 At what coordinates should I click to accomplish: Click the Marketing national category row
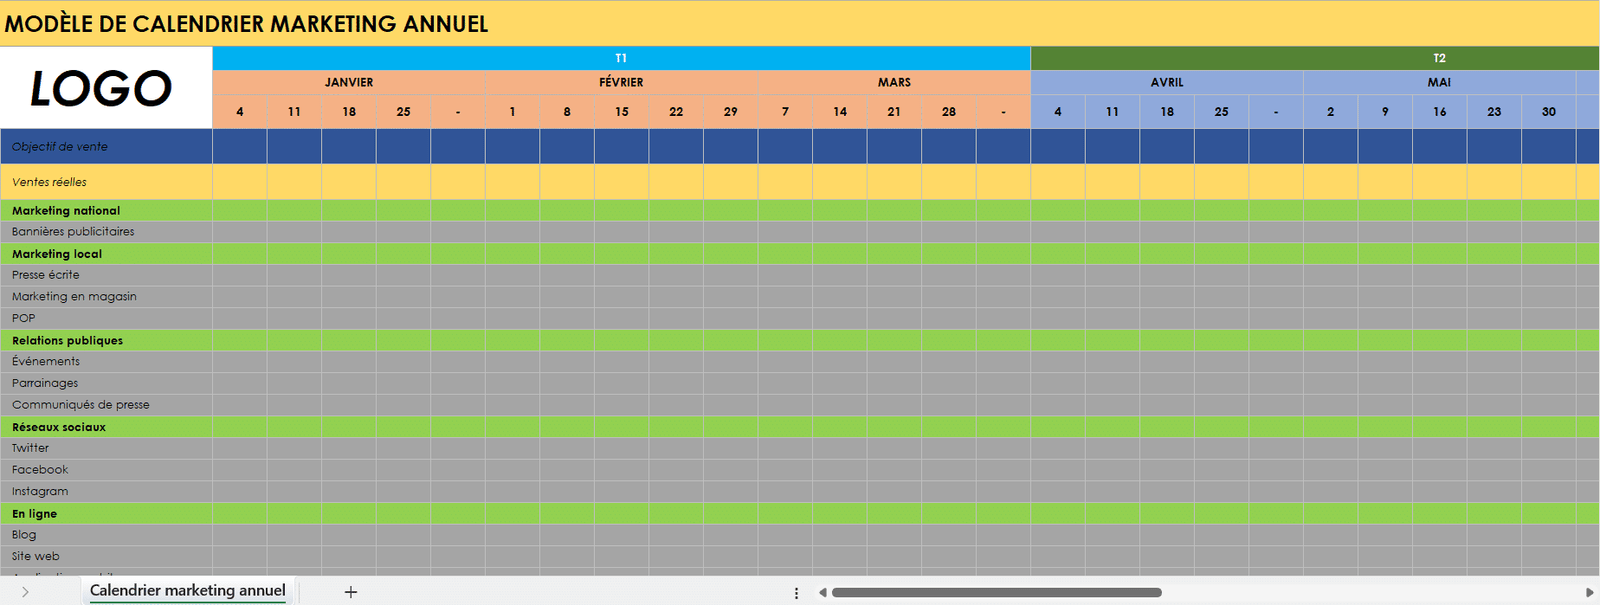(66, 211)
